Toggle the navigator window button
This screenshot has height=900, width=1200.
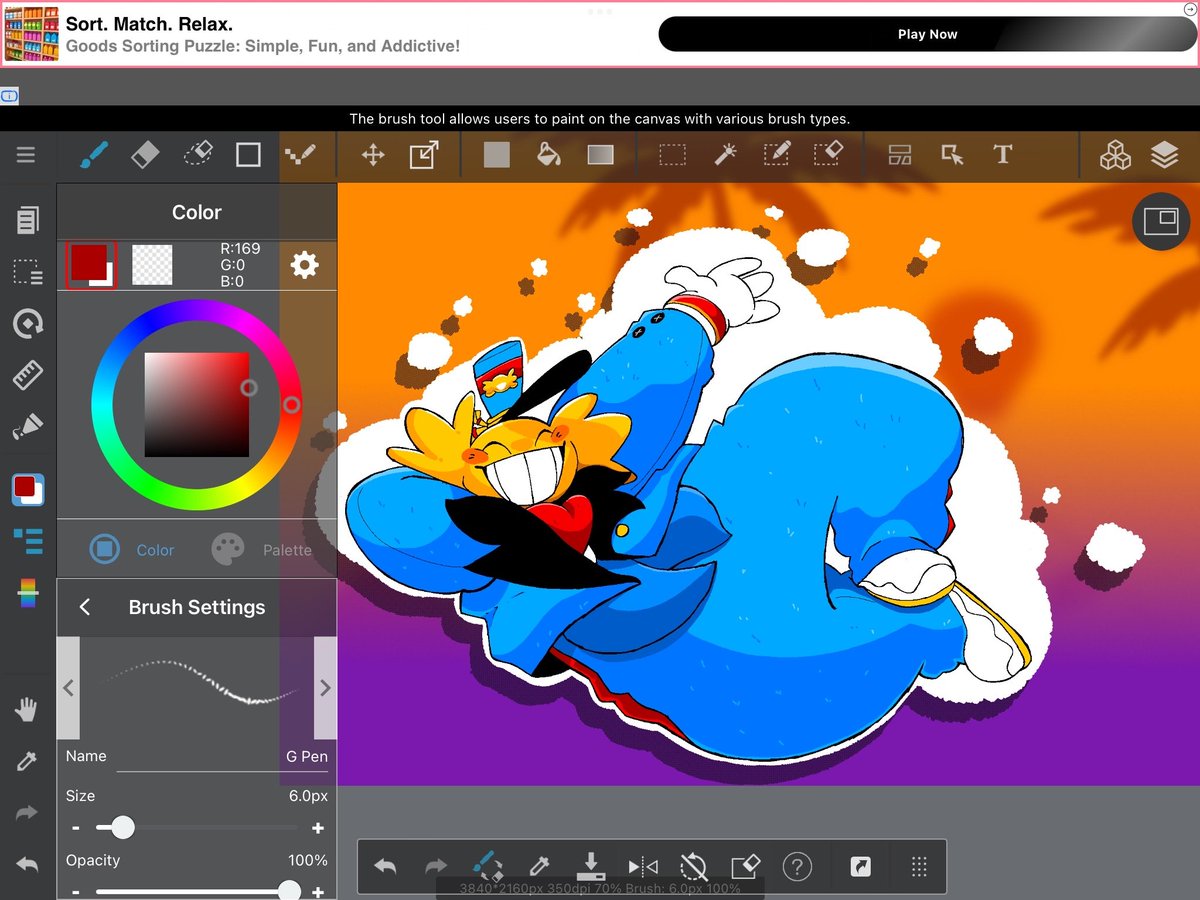[x=1161, y=221]
